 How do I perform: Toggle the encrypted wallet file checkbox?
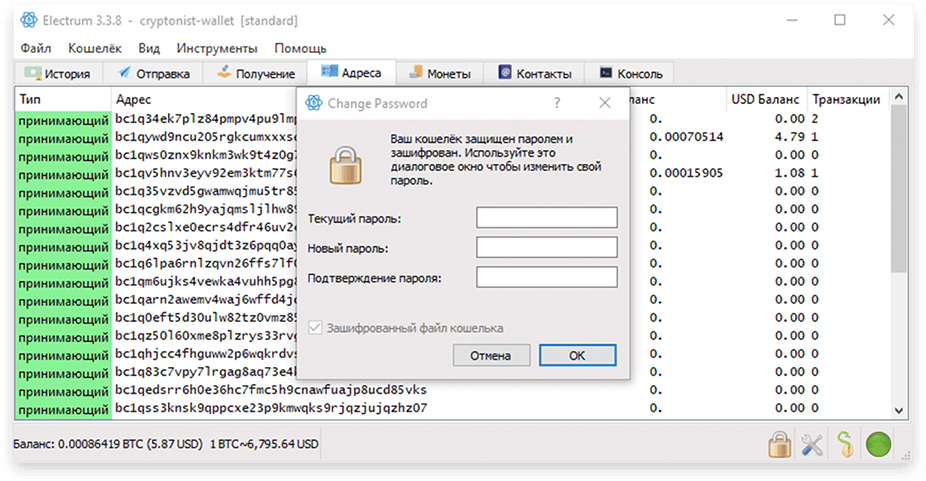tap(315, 327)
